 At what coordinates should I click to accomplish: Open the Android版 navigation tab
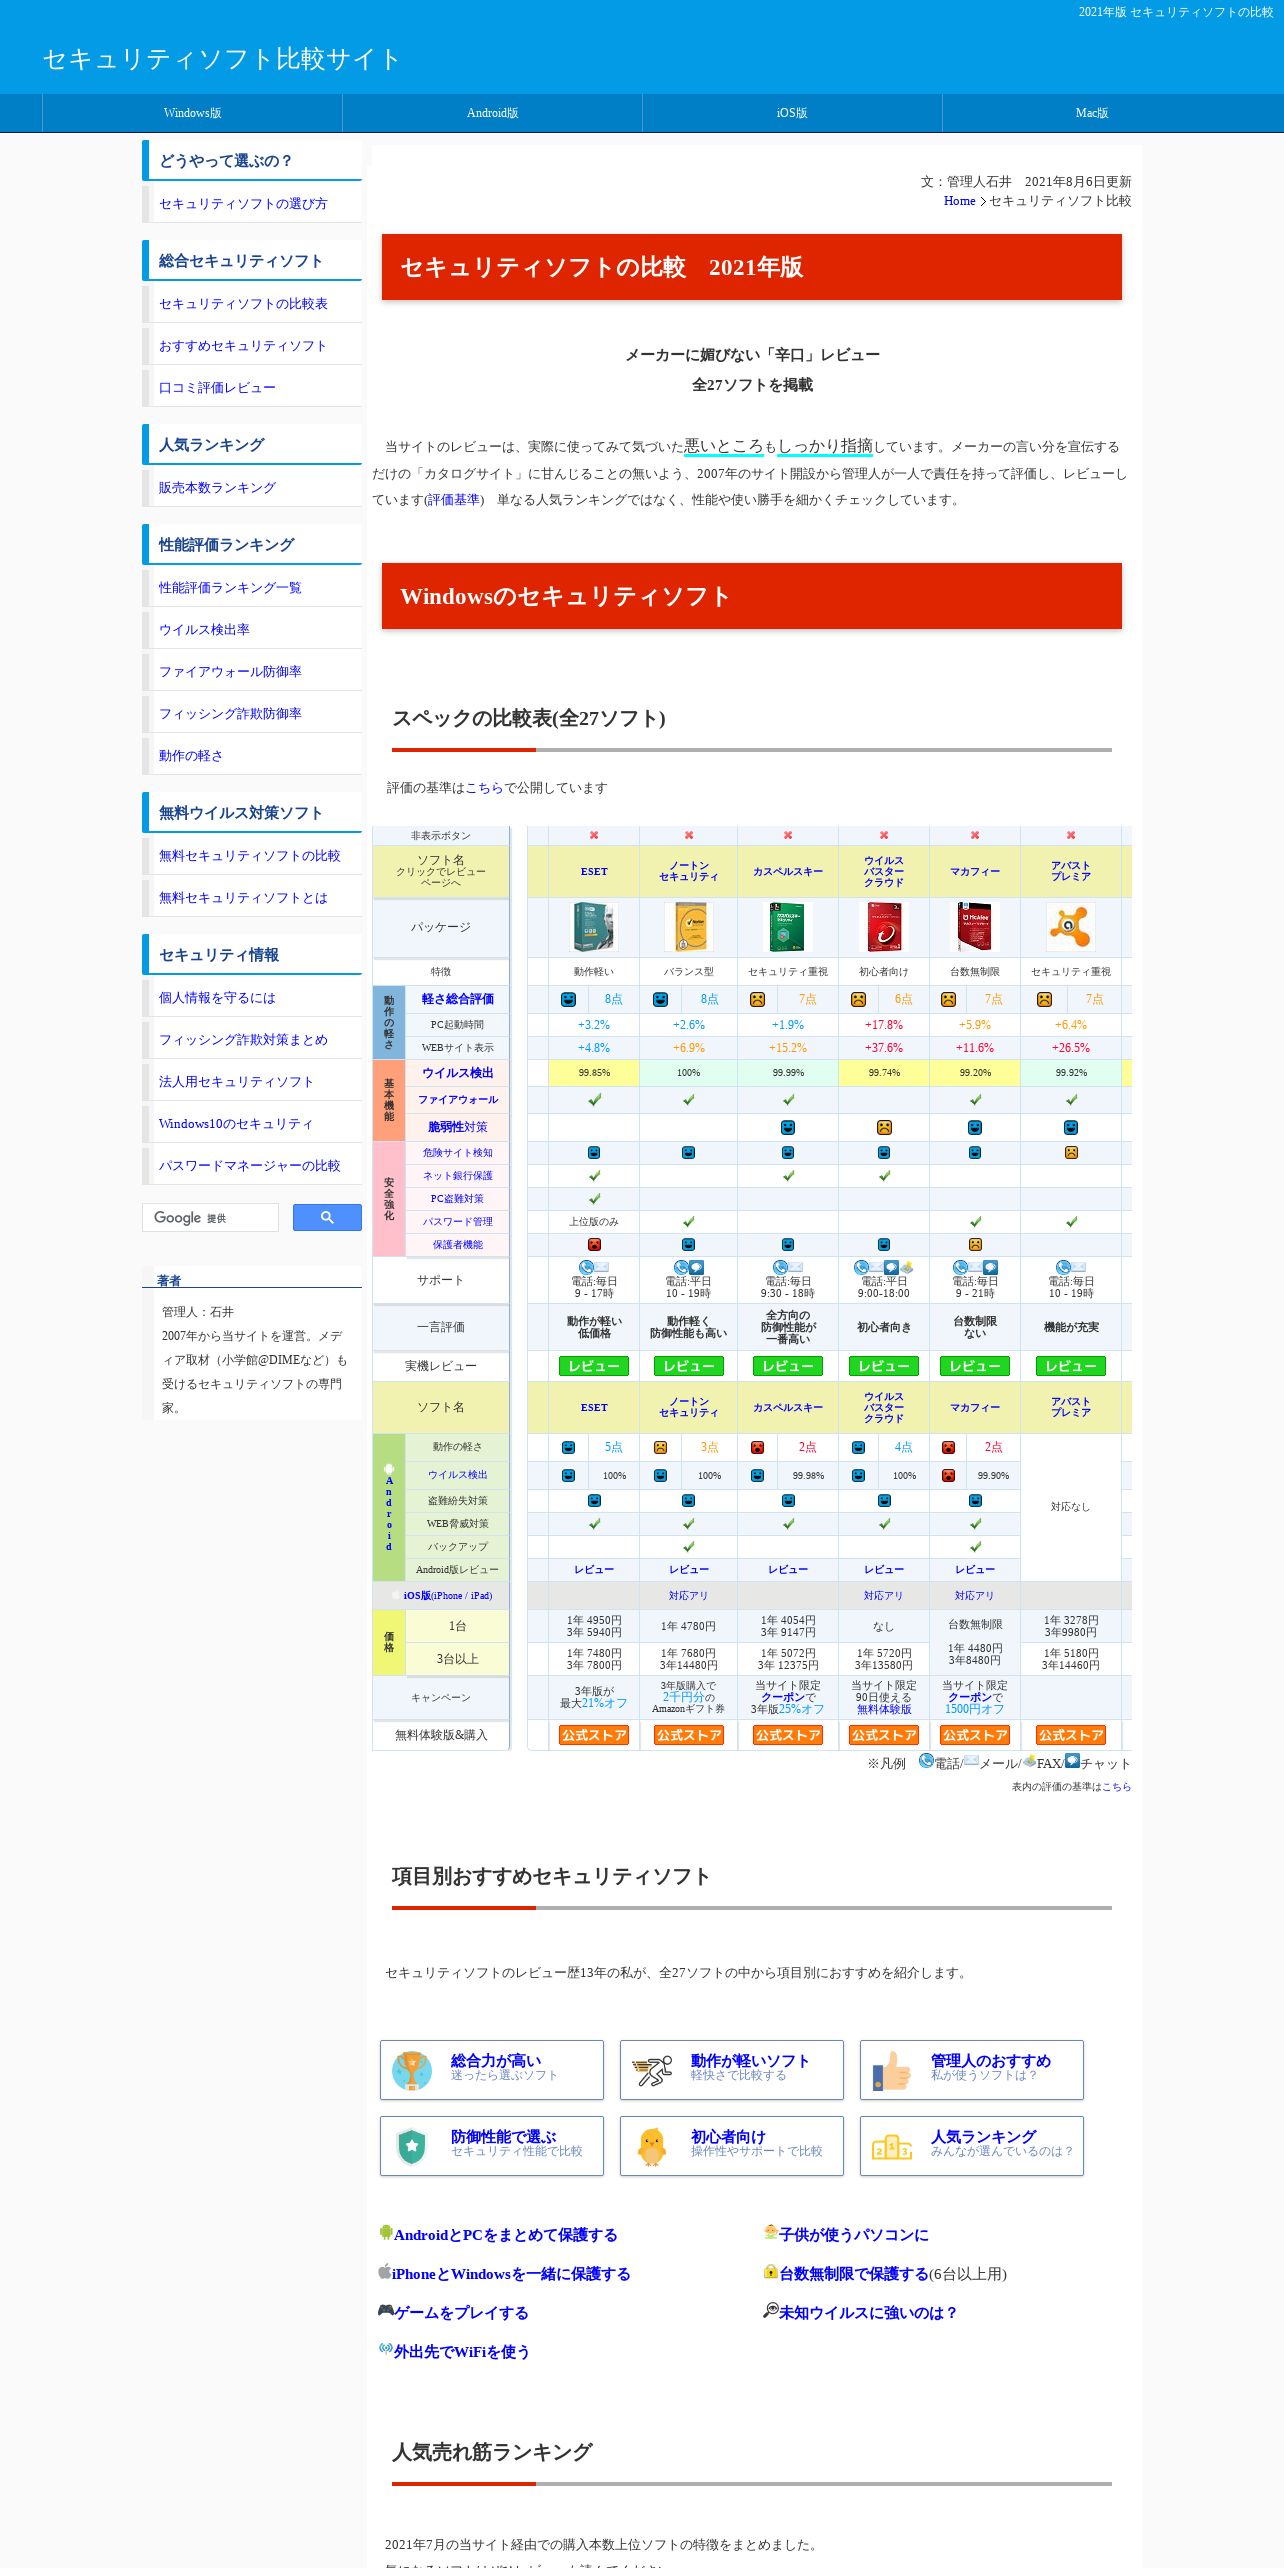click(x=492, y=113)
